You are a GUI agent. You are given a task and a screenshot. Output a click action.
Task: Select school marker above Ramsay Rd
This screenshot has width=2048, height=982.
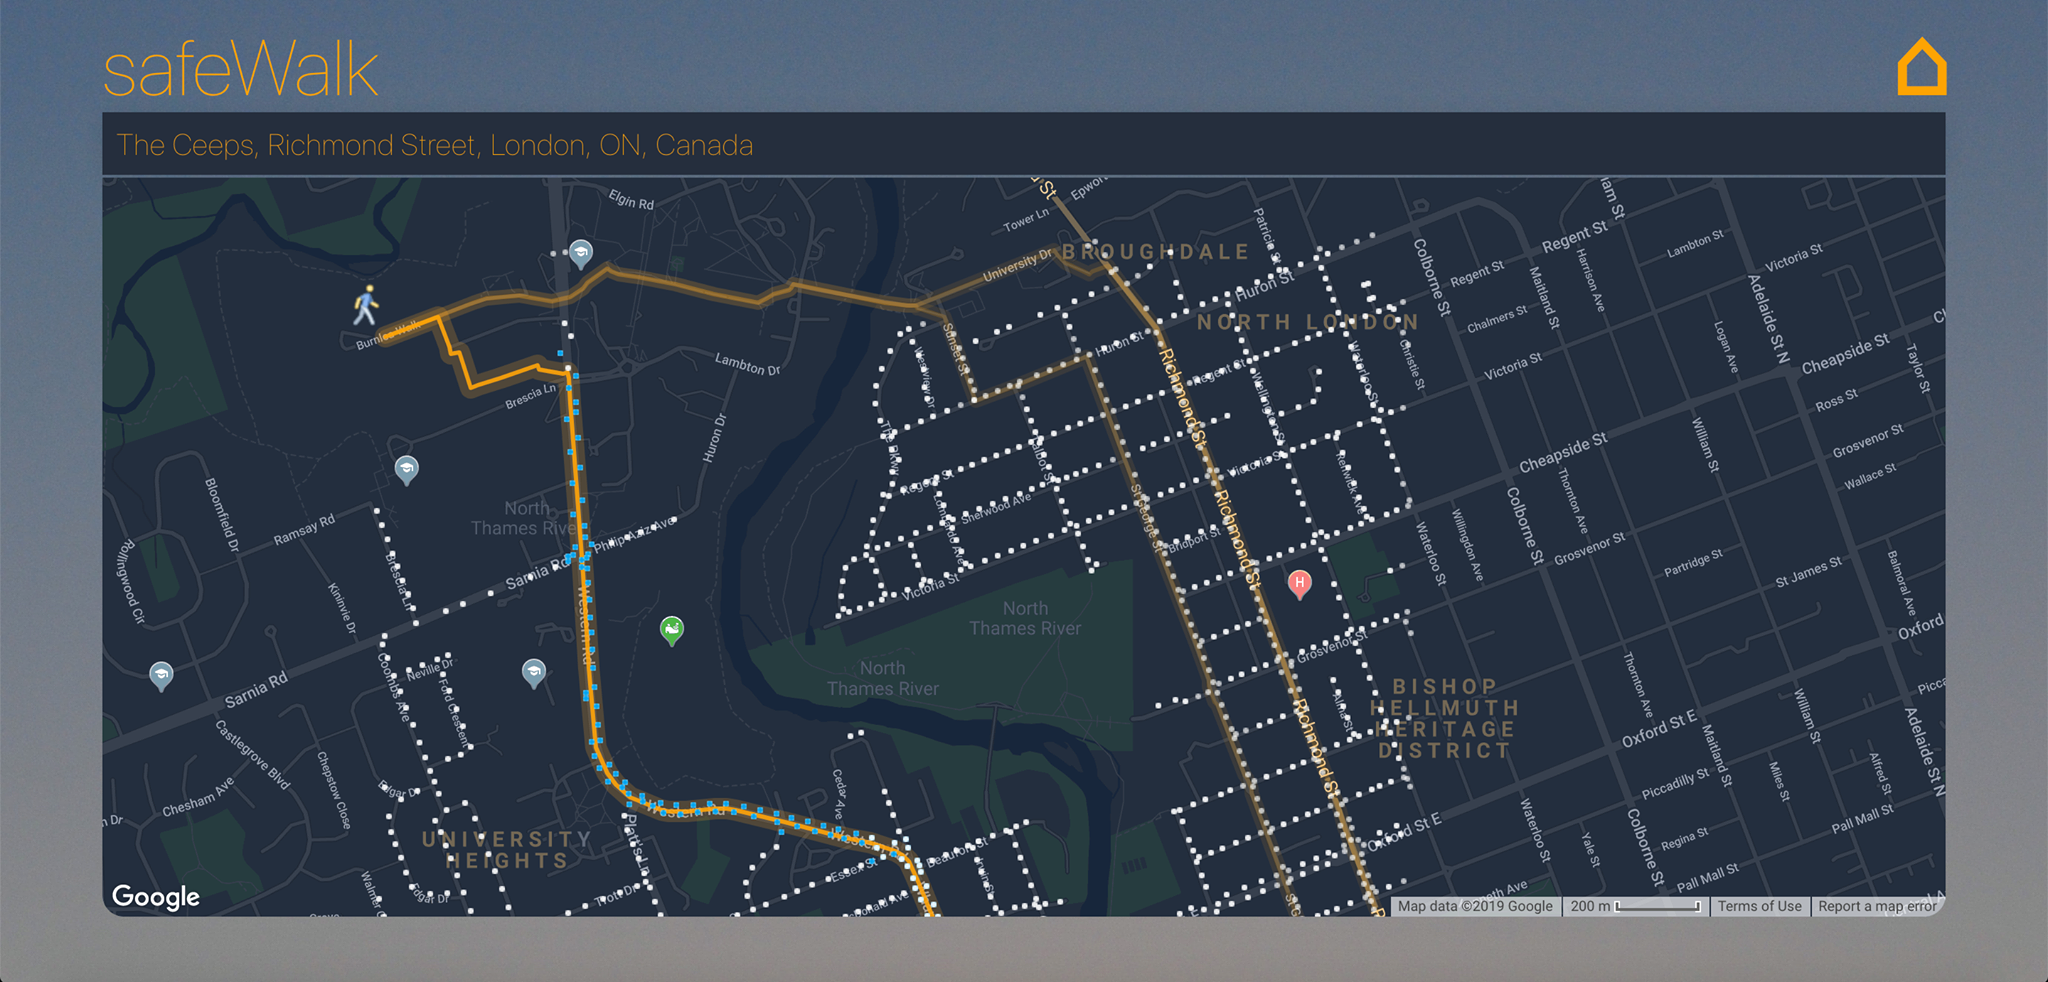[406, 469]
